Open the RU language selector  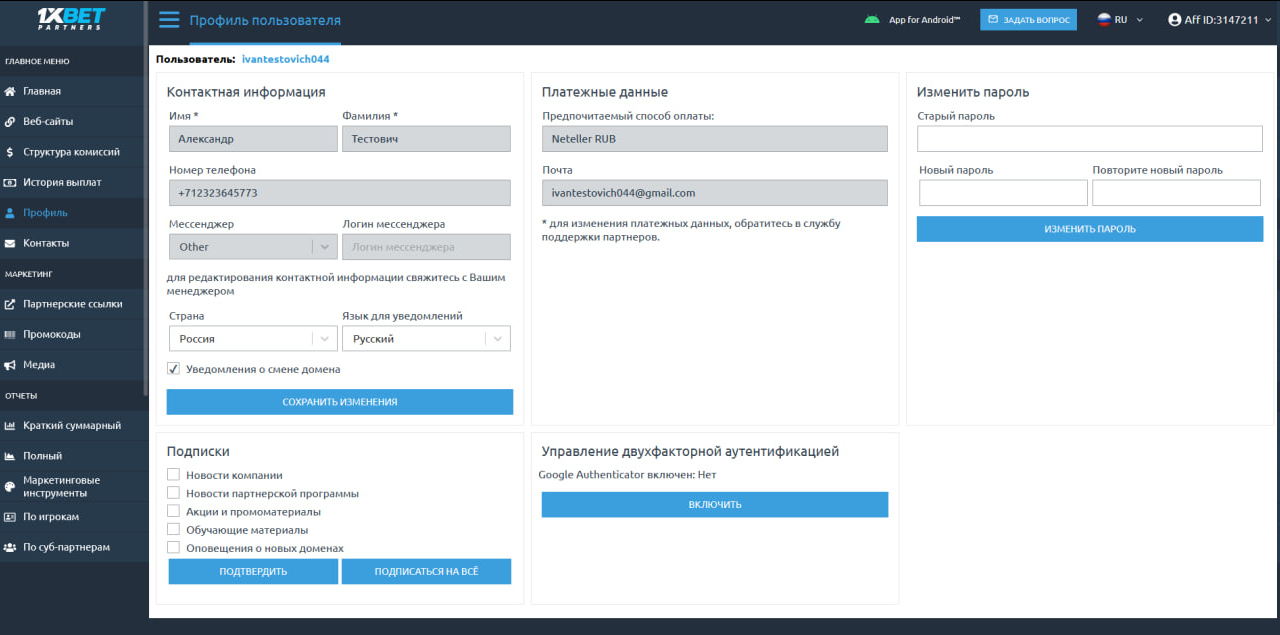1120,20
